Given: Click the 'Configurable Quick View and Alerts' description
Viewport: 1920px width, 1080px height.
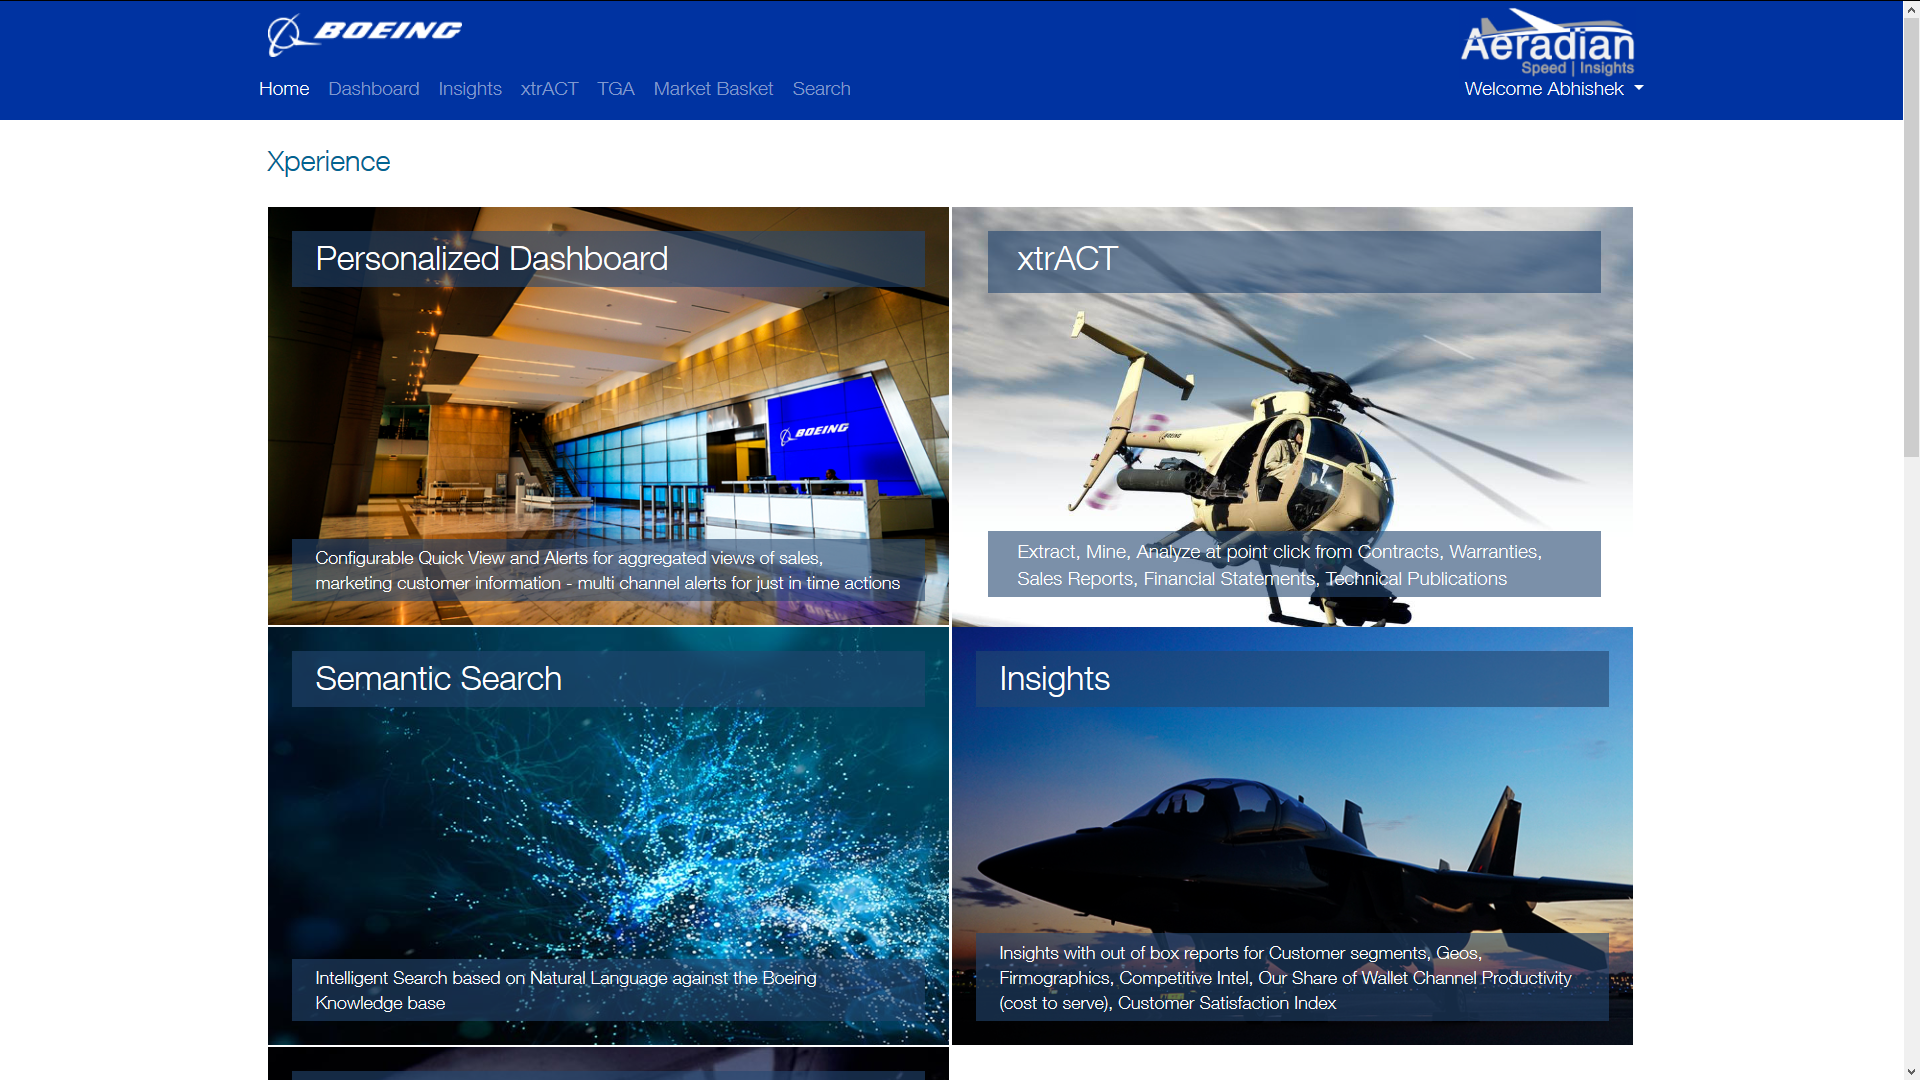Looking at the screenshot, I should 607,570.
